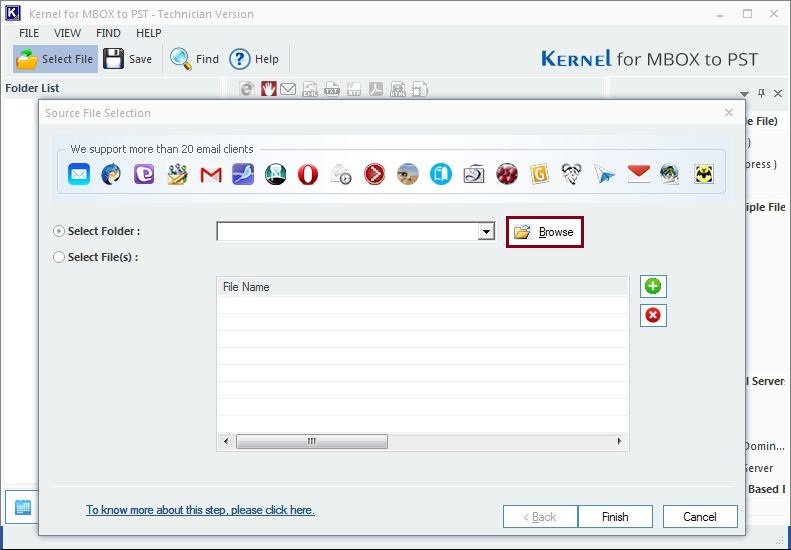791x550 pixels.
Task: Click the file list scroll right arrow
Action: coord(619,442)
